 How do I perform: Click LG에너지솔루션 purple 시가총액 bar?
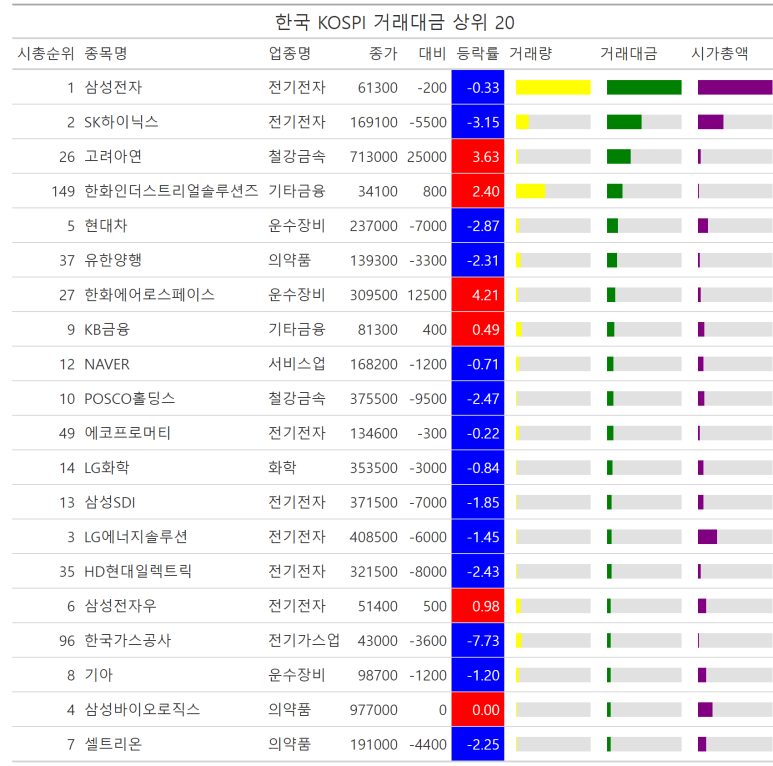707,537
